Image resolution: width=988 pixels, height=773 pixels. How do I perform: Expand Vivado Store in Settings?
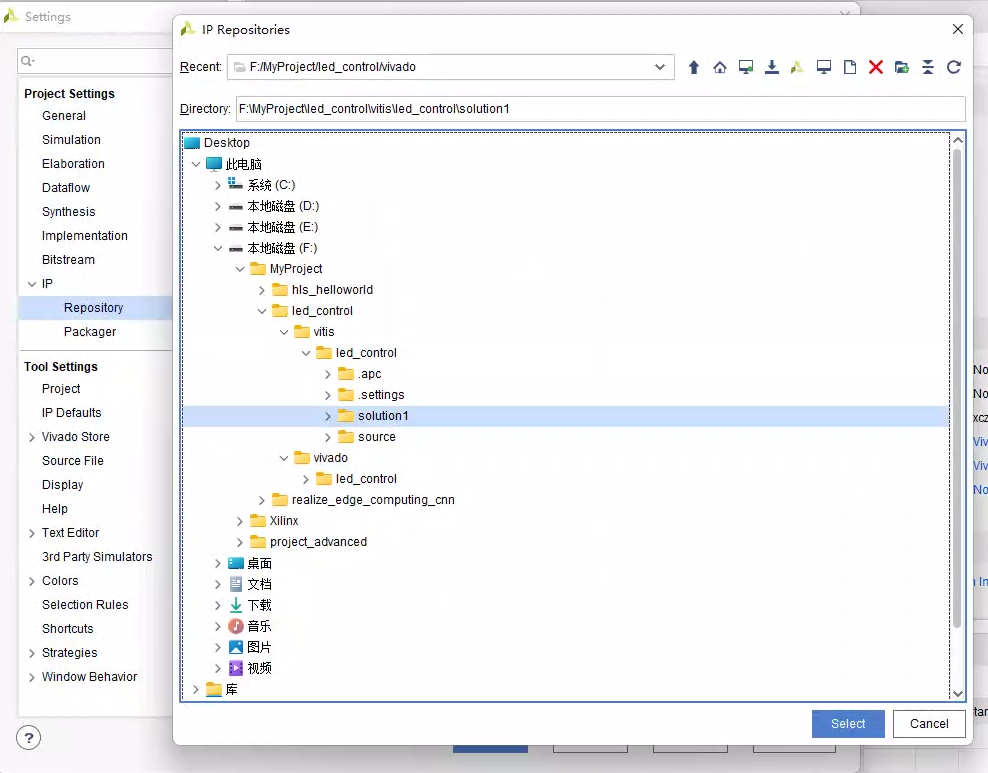tap(32, 437)
